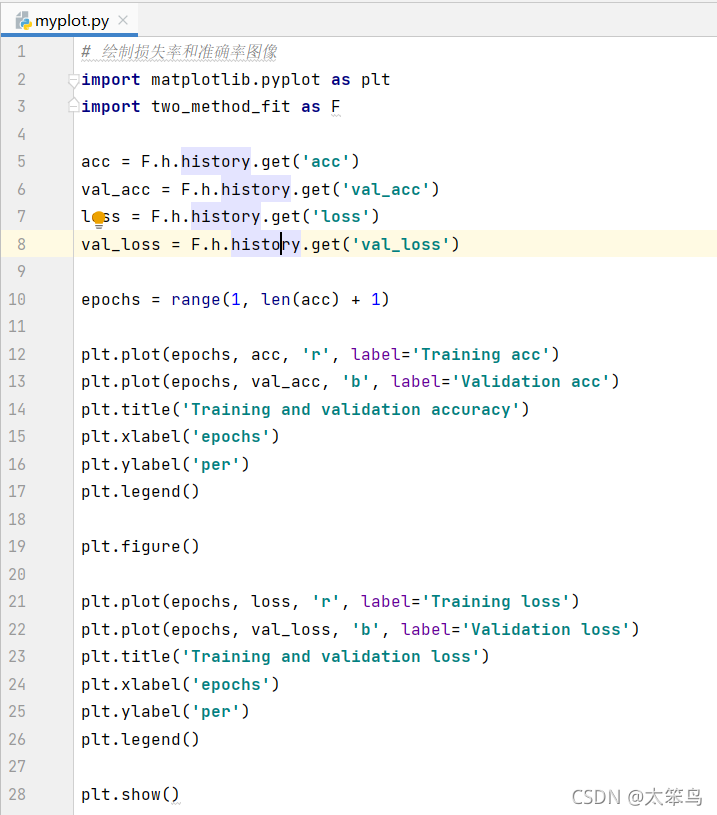Click the Python file icon on myplot.py tab
This screenshot has width=717, height=815.
tap(23, 21)
